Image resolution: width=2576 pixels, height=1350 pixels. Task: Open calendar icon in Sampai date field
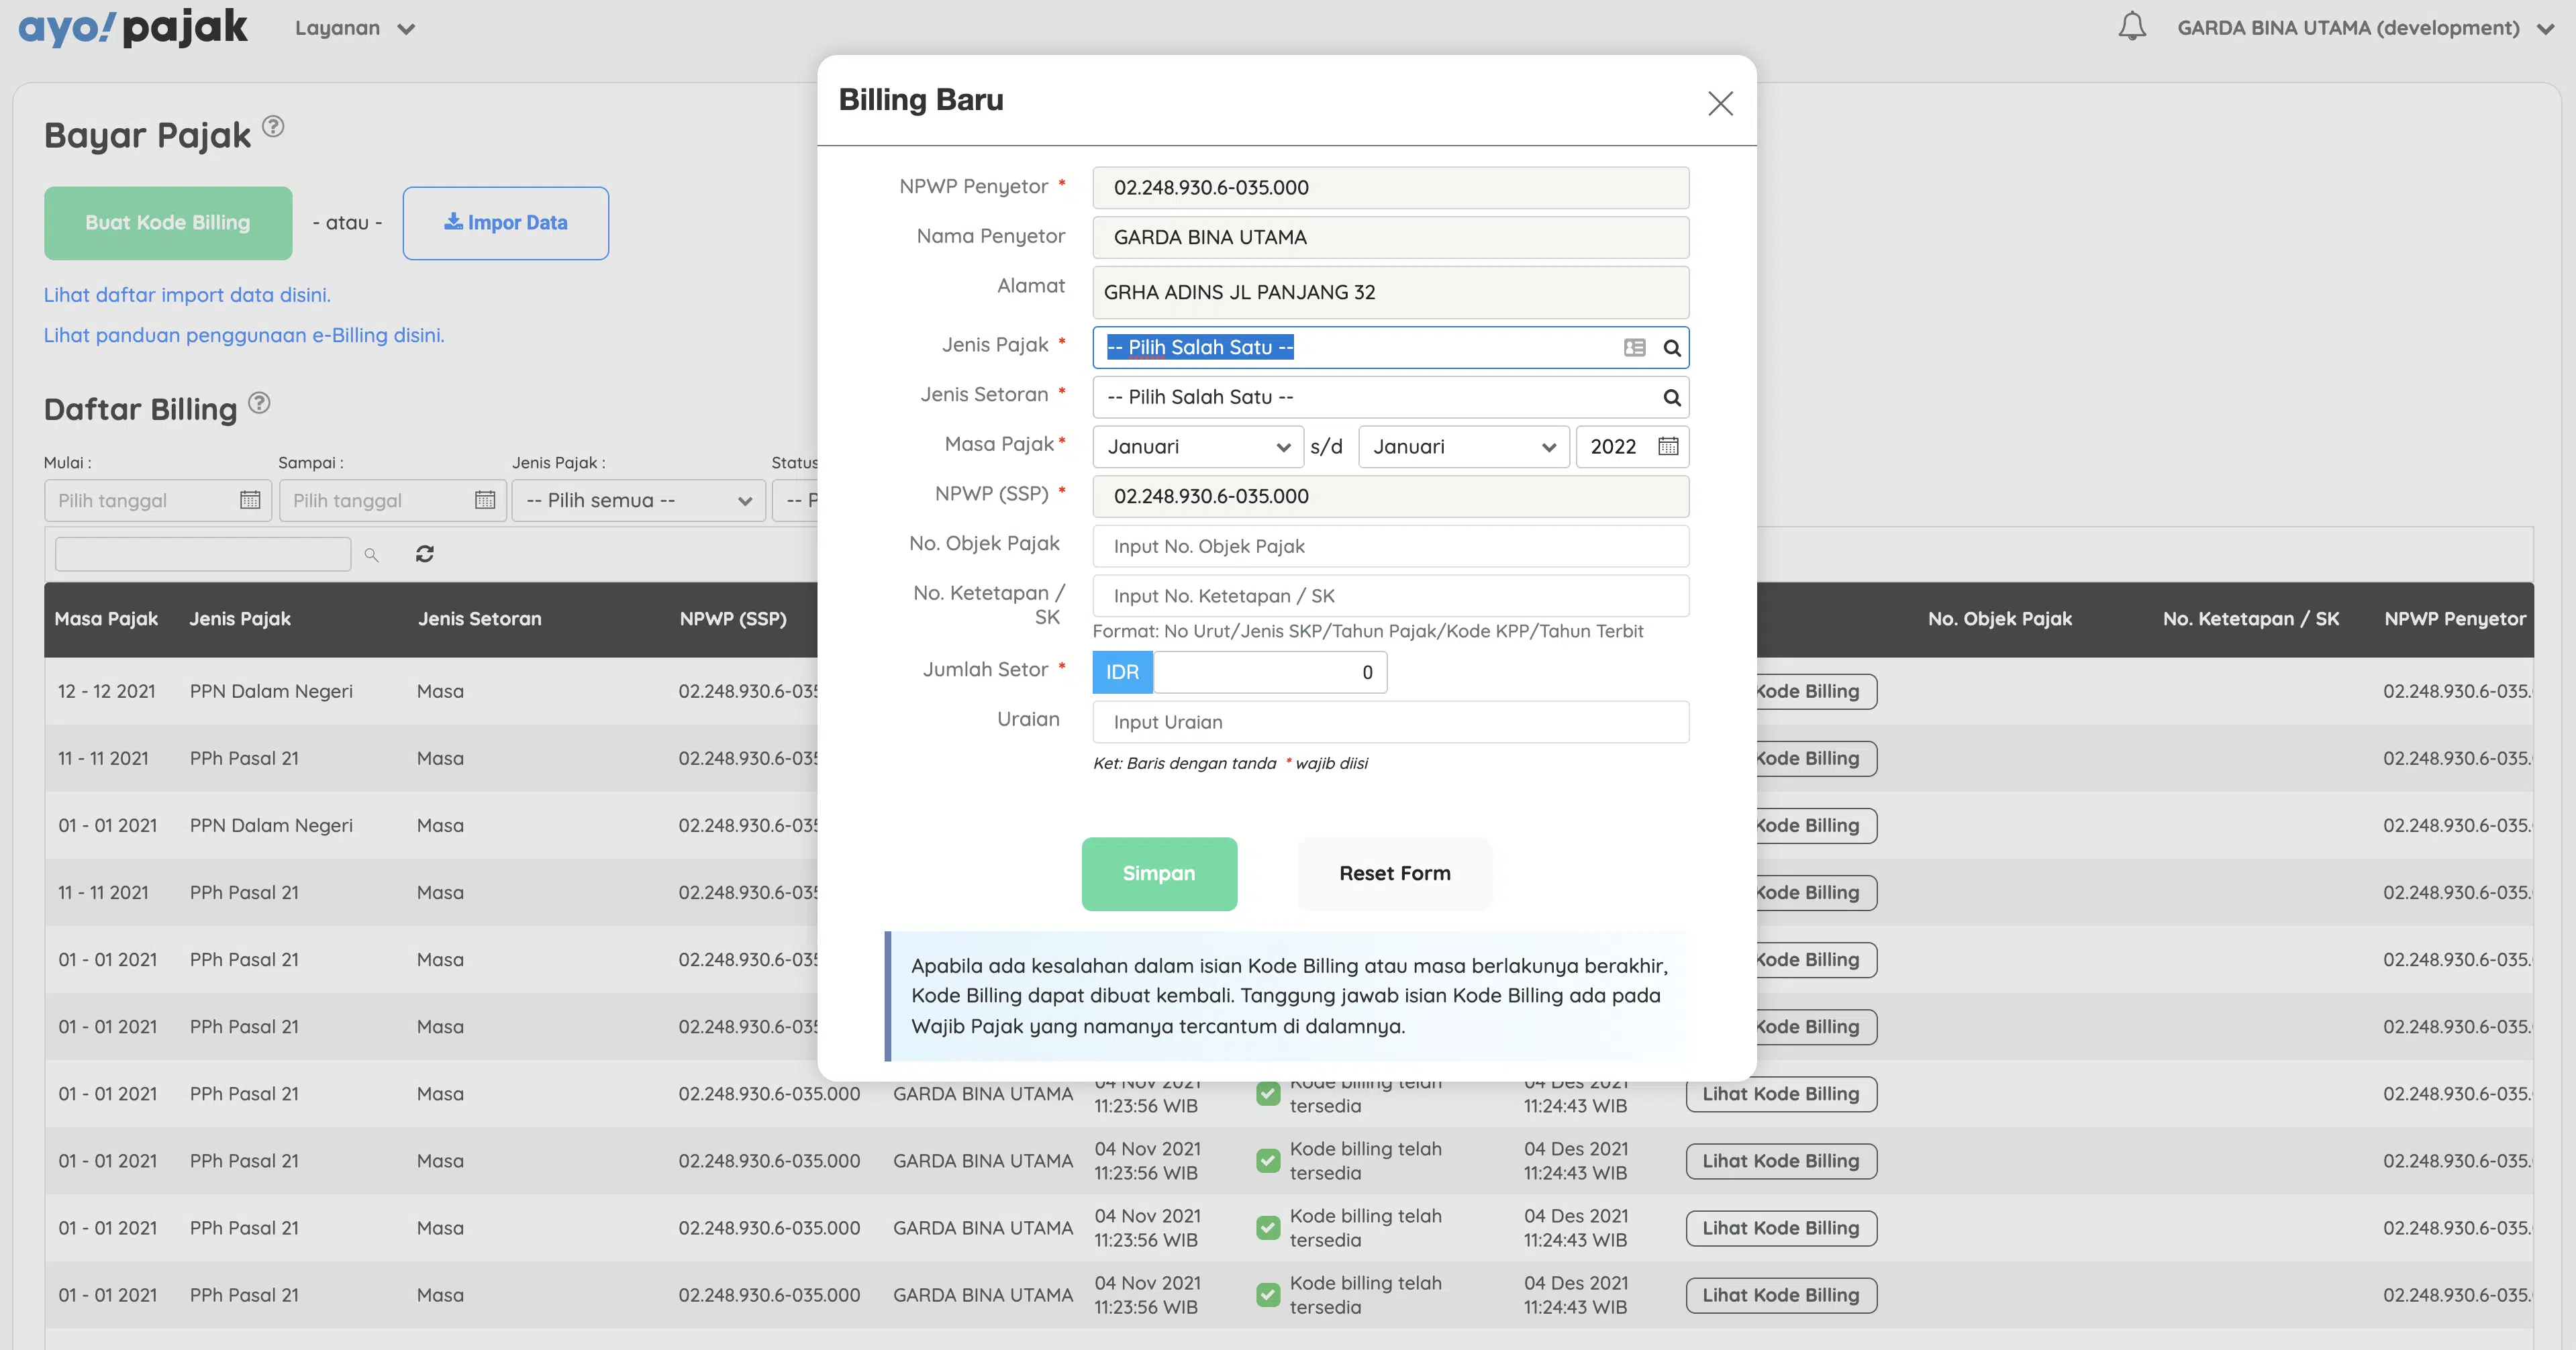point(485,500)
